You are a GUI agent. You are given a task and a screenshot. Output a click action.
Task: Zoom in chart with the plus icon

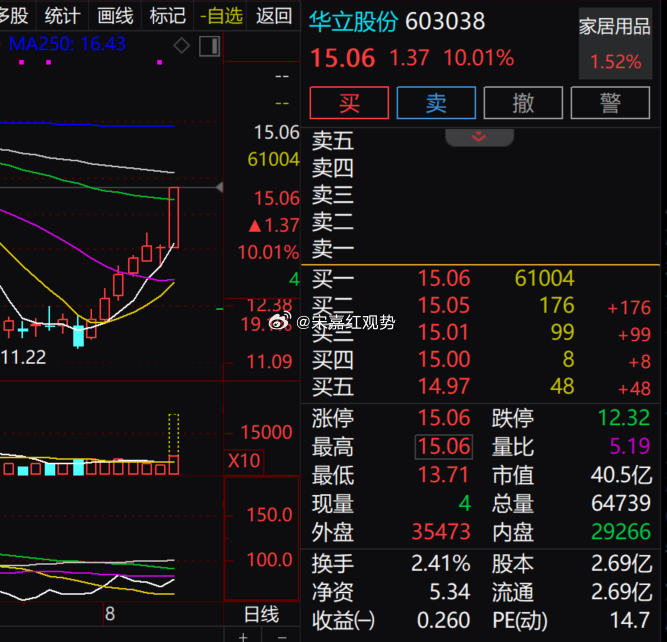coord(243,637)
